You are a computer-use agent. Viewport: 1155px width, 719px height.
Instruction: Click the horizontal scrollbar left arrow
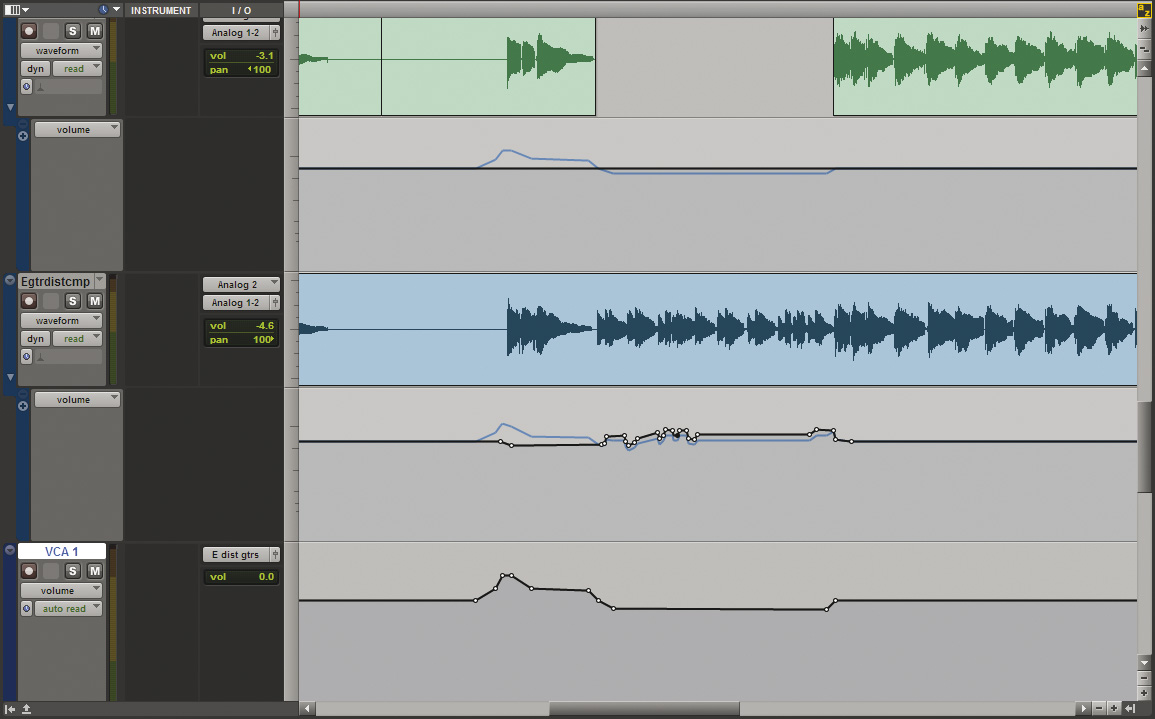[x=307, y=709]
